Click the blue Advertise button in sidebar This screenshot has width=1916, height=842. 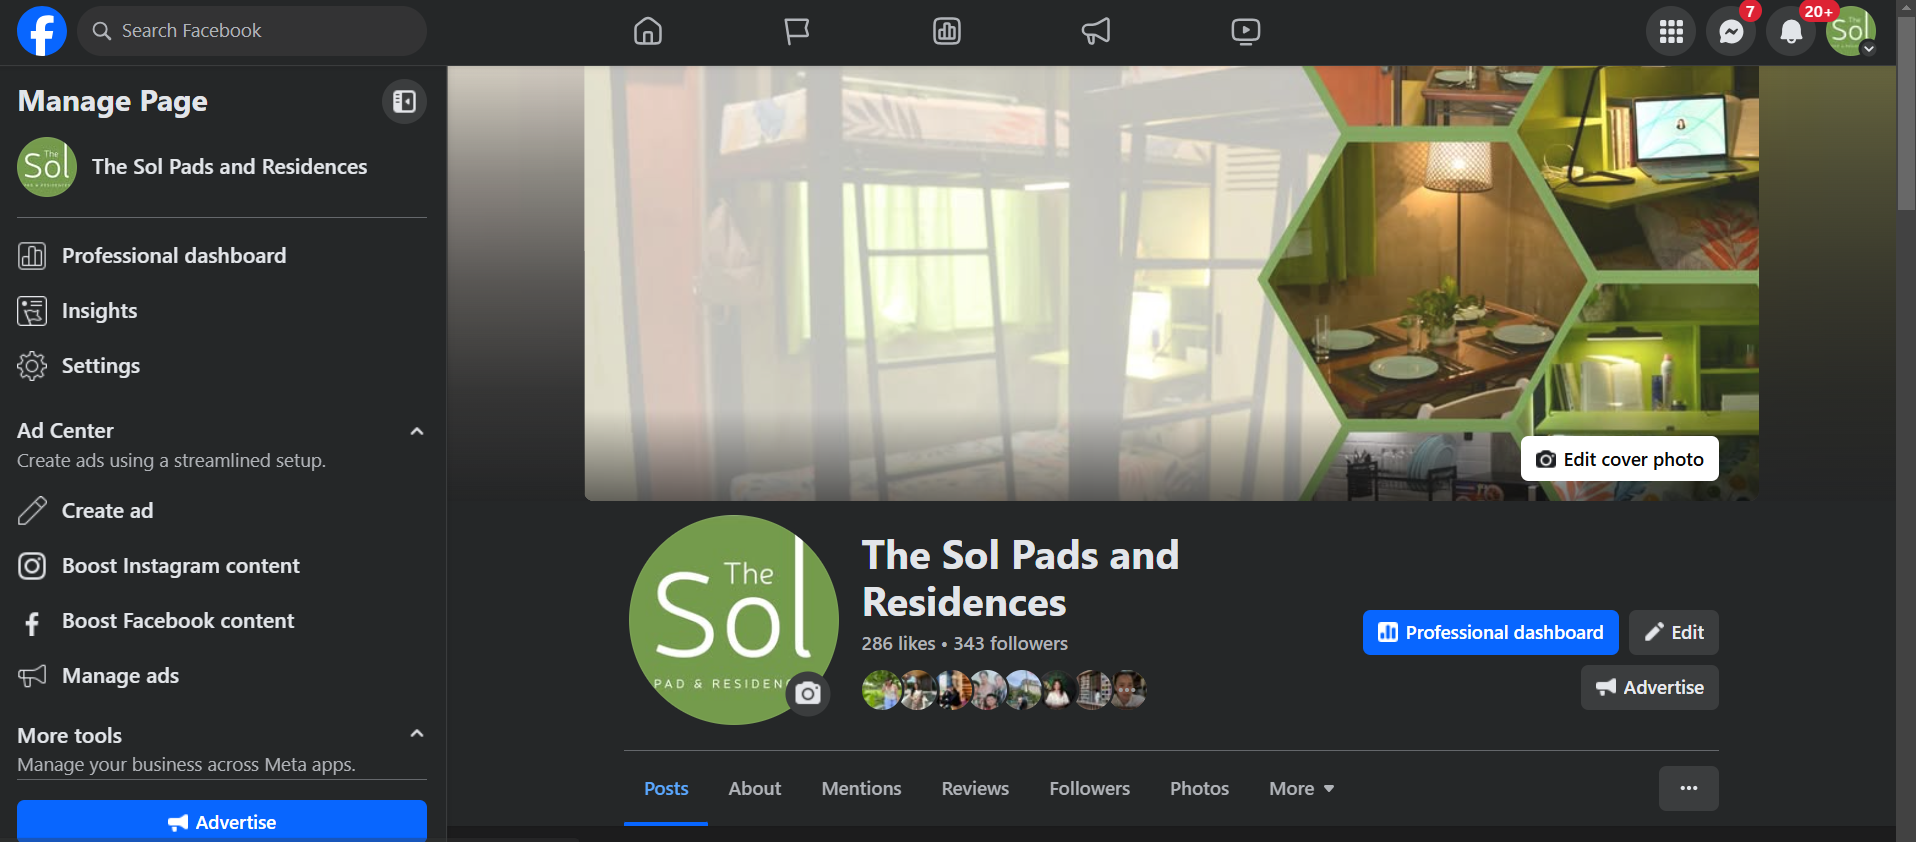tap(222, 821)
